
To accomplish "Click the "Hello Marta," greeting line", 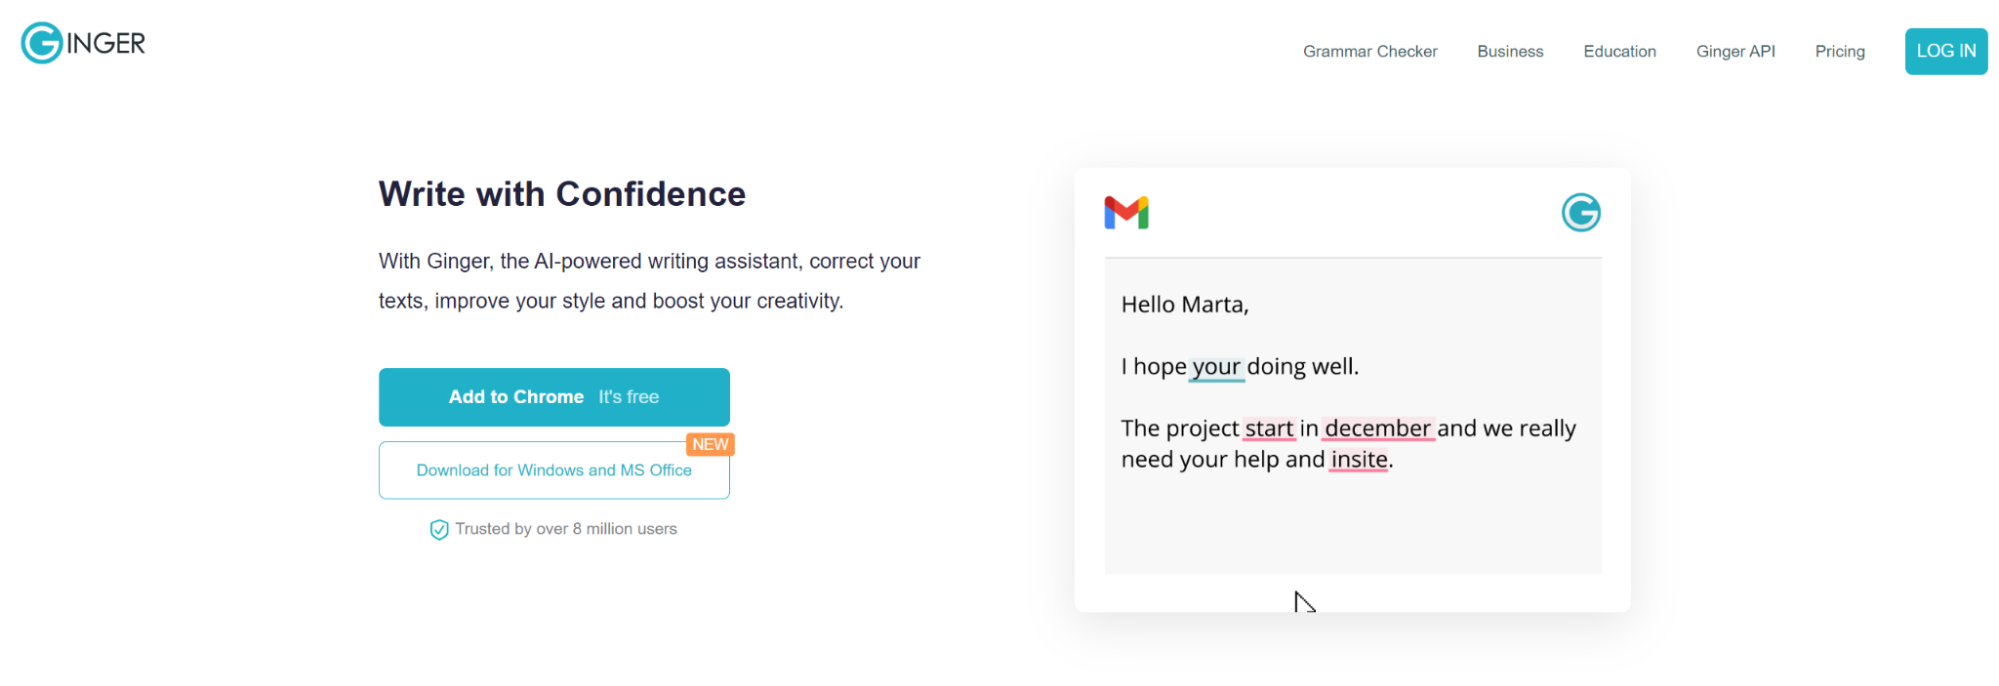I will click(x=1185, y=305).
